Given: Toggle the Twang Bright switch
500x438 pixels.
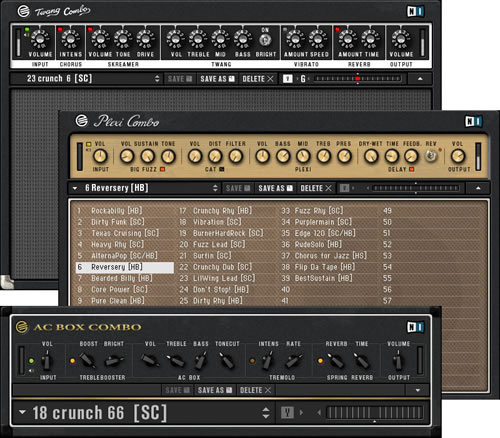Looking at the screenshot, I should click(x=265, y=40).
